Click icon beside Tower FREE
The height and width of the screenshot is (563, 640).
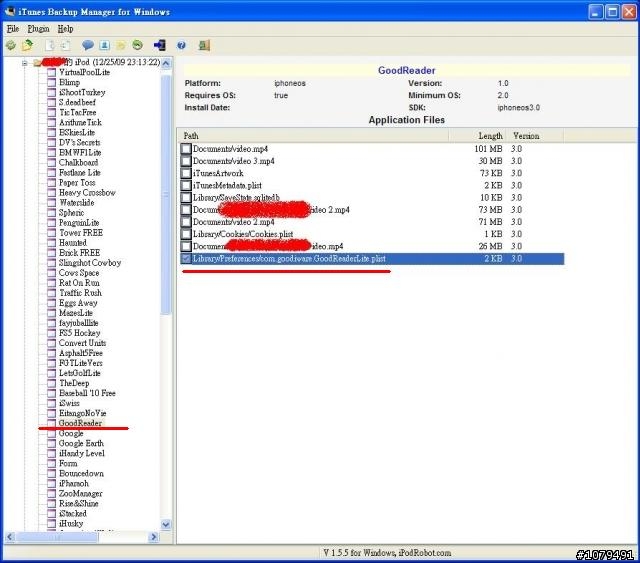[51, 233]
